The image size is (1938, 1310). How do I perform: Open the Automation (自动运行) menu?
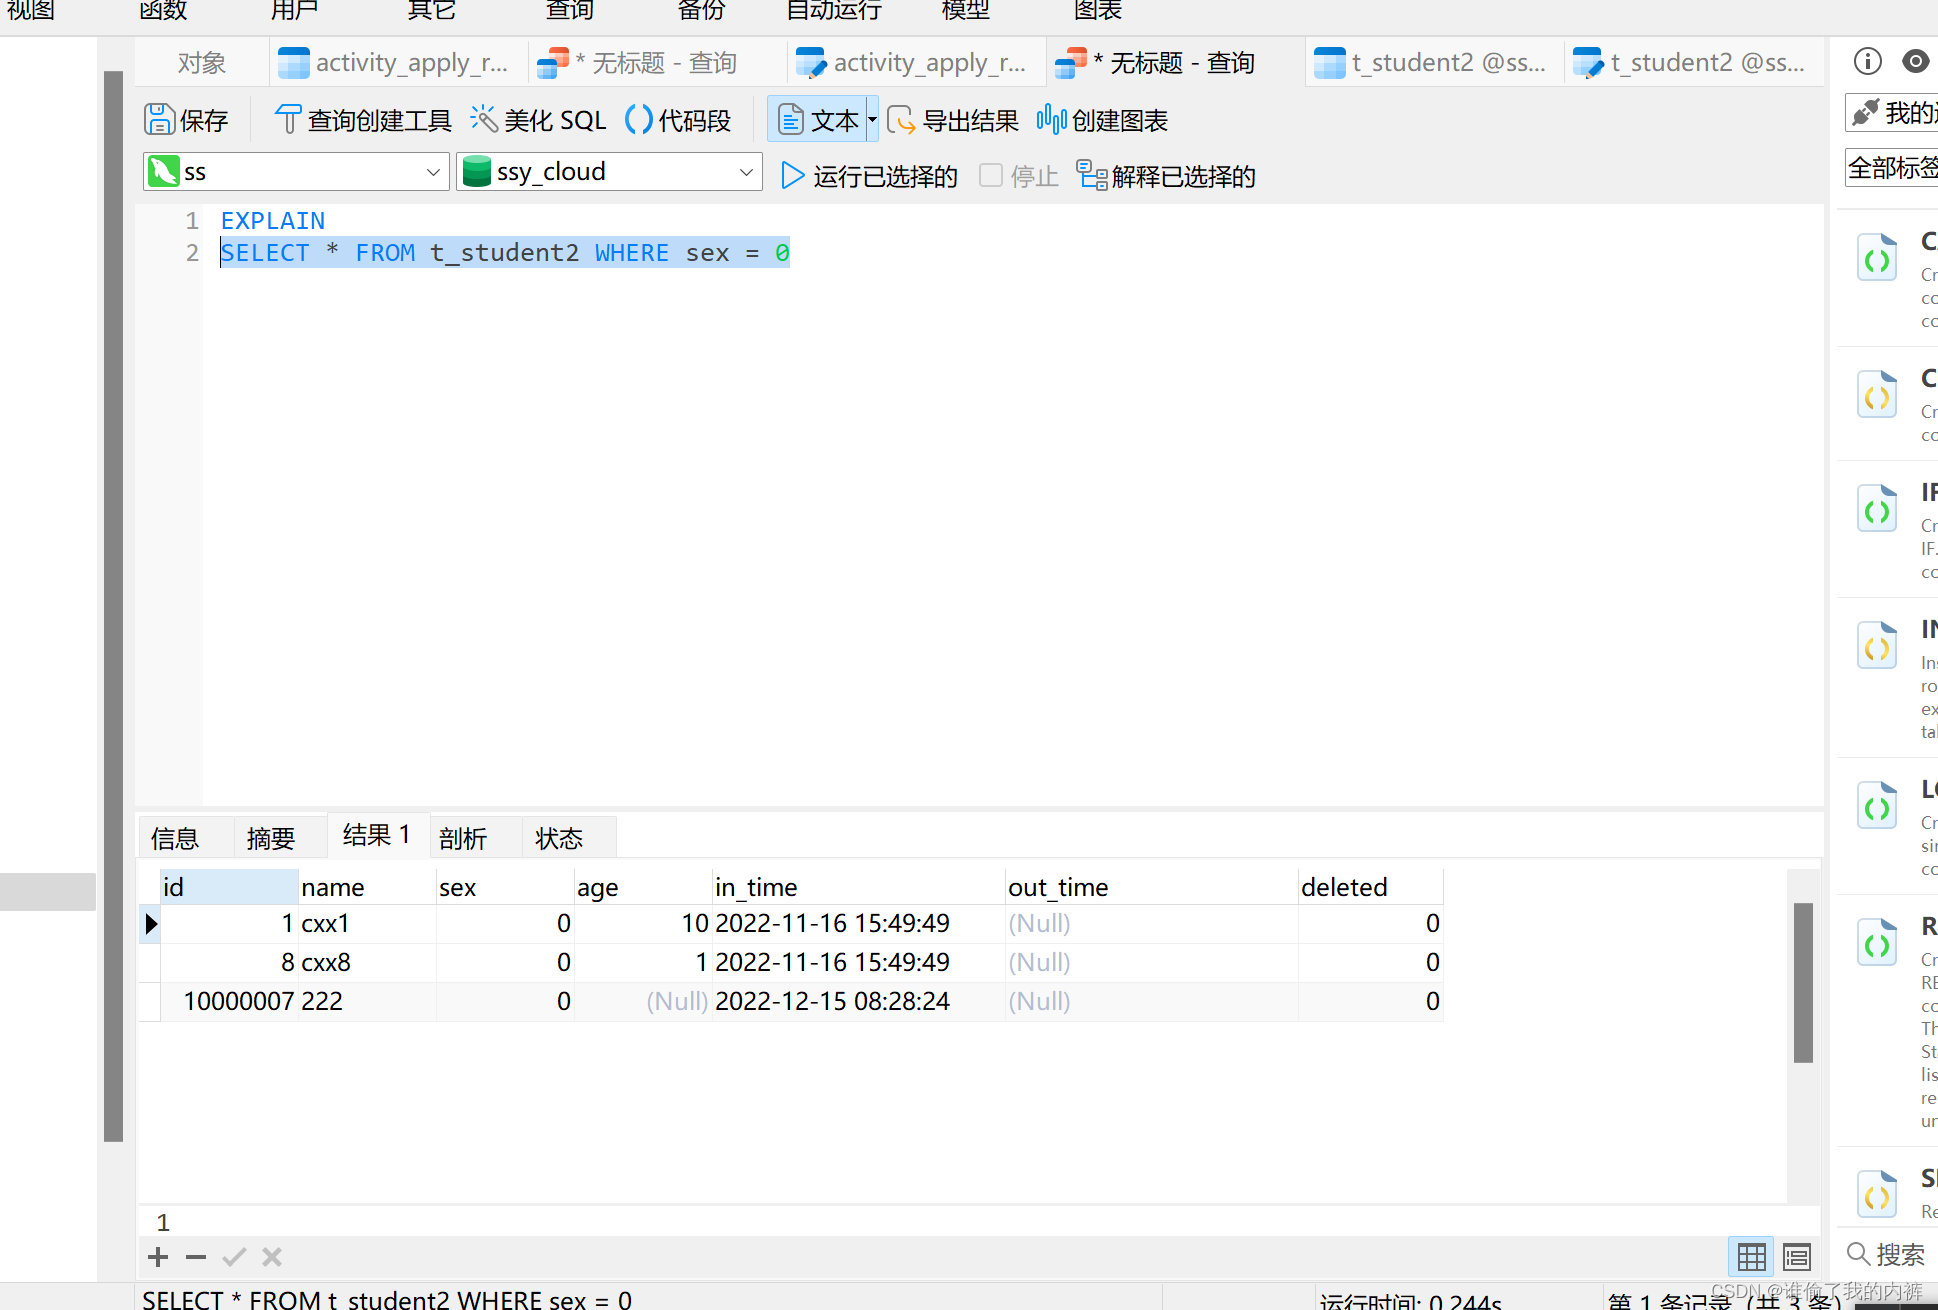pos(834,11)
